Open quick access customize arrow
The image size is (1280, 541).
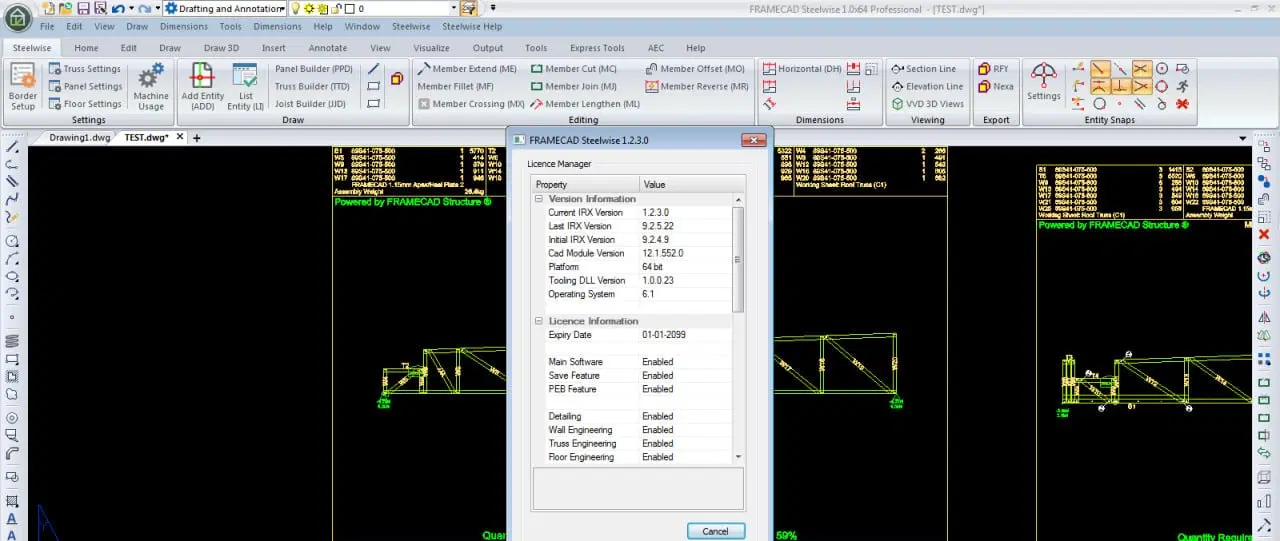[x=491, y=8]
